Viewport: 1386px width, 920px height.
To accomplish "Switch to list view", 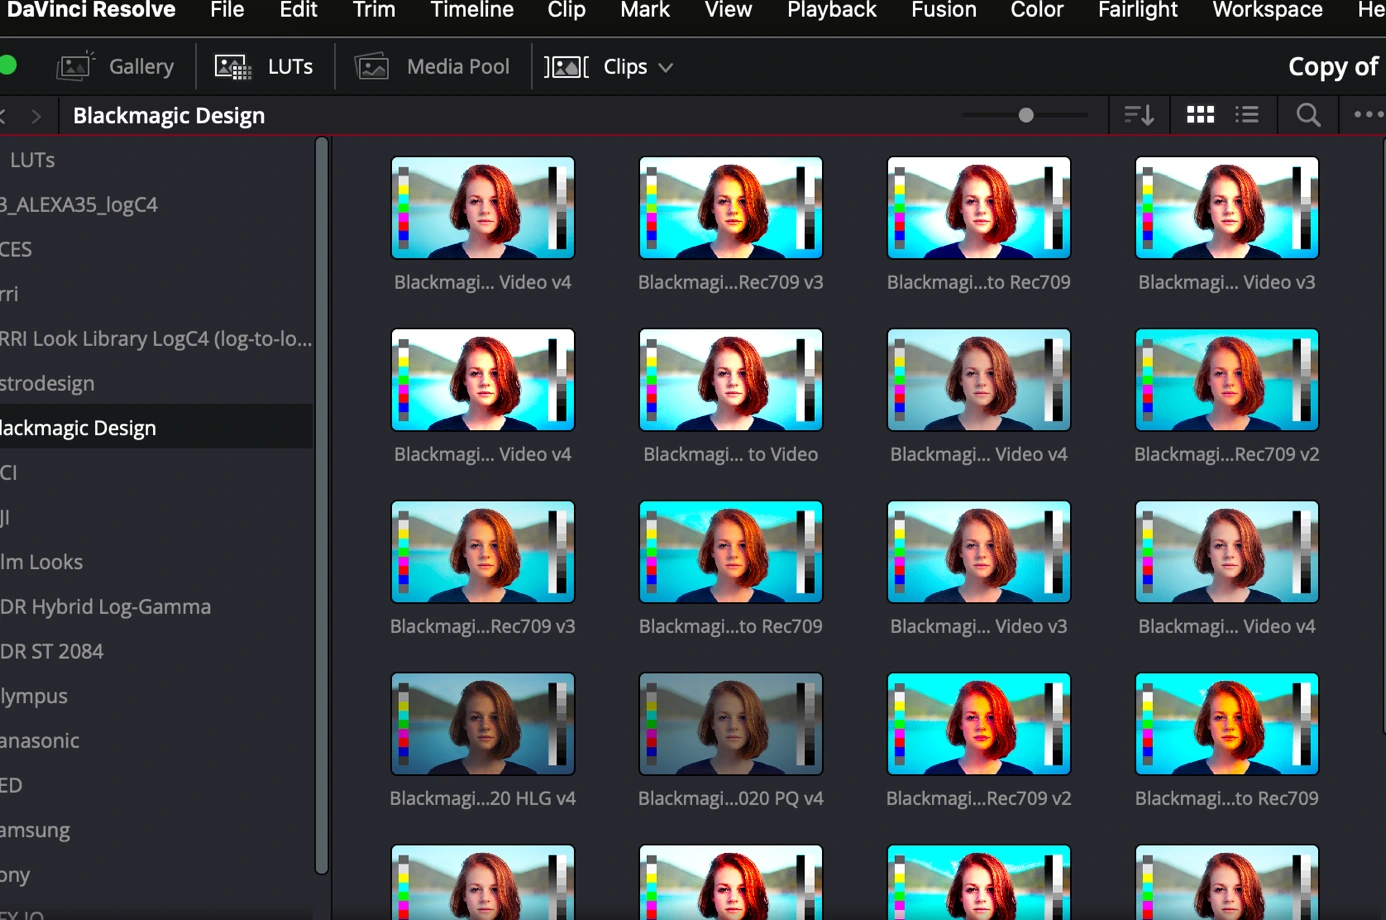I will point(1247,114).
